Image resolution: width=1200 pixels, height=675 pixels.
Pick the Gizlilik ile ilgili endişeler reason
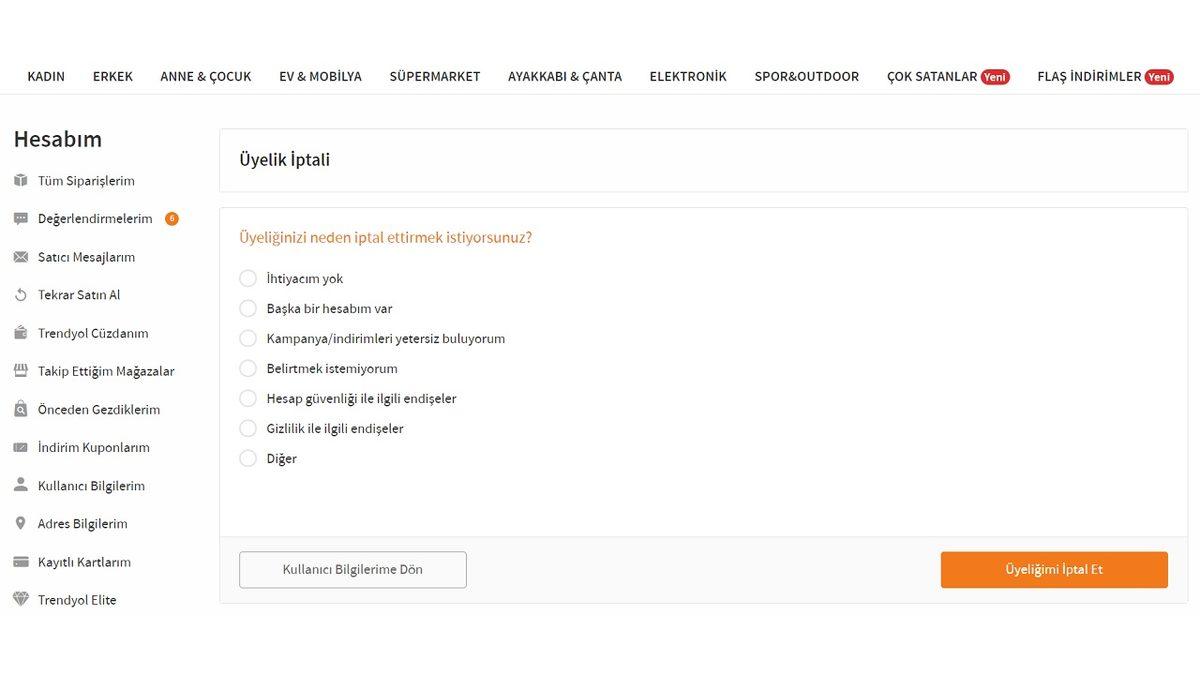247,428
